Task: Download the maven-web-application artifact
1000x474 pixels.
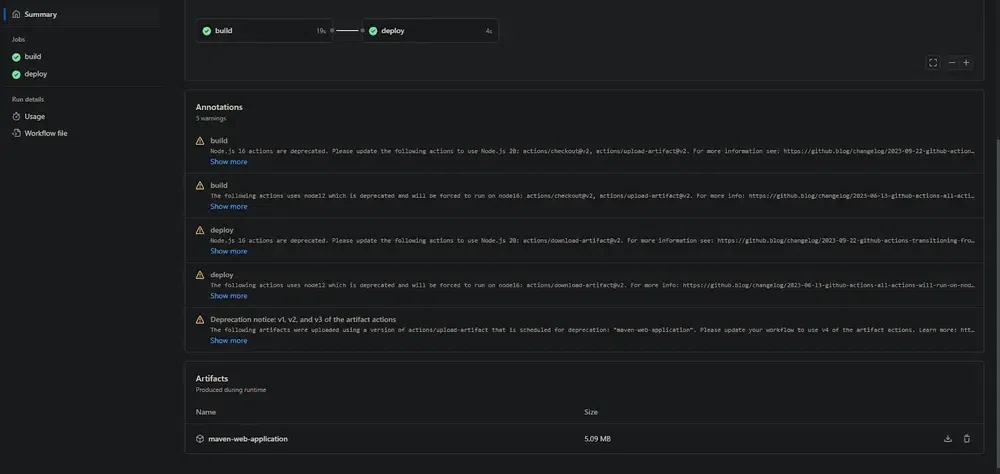Action: click(947, 439)
